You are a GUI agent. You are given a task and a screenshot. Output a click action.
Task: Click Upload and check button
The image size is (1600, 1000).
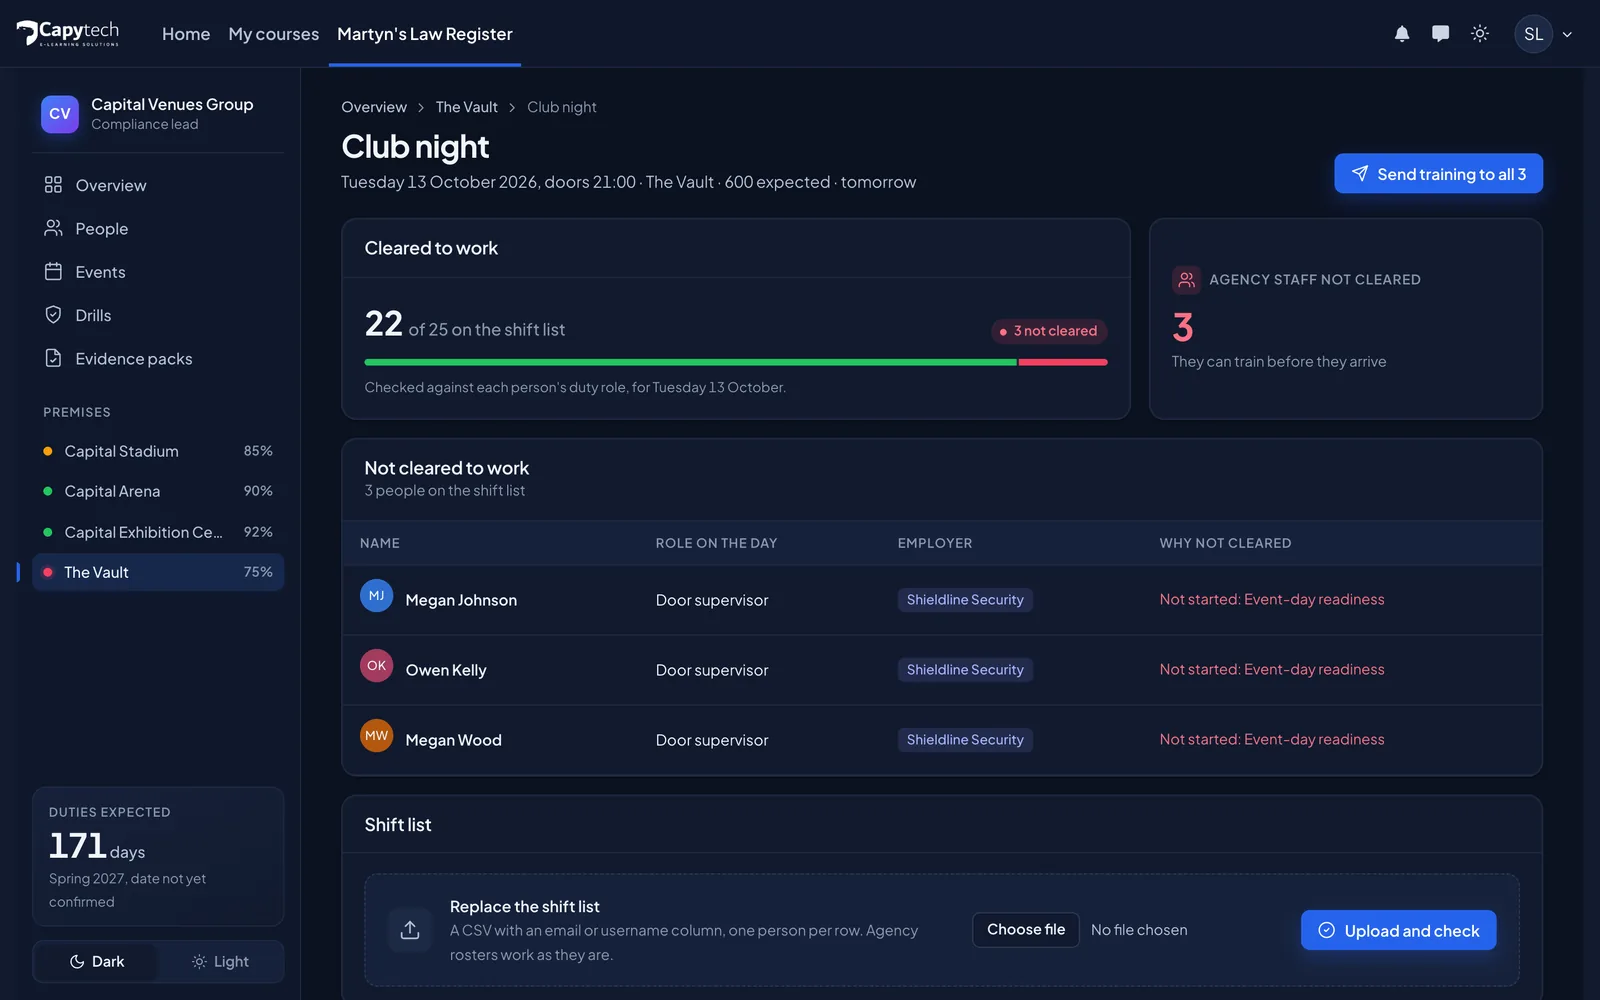[x=1398, y=930]
